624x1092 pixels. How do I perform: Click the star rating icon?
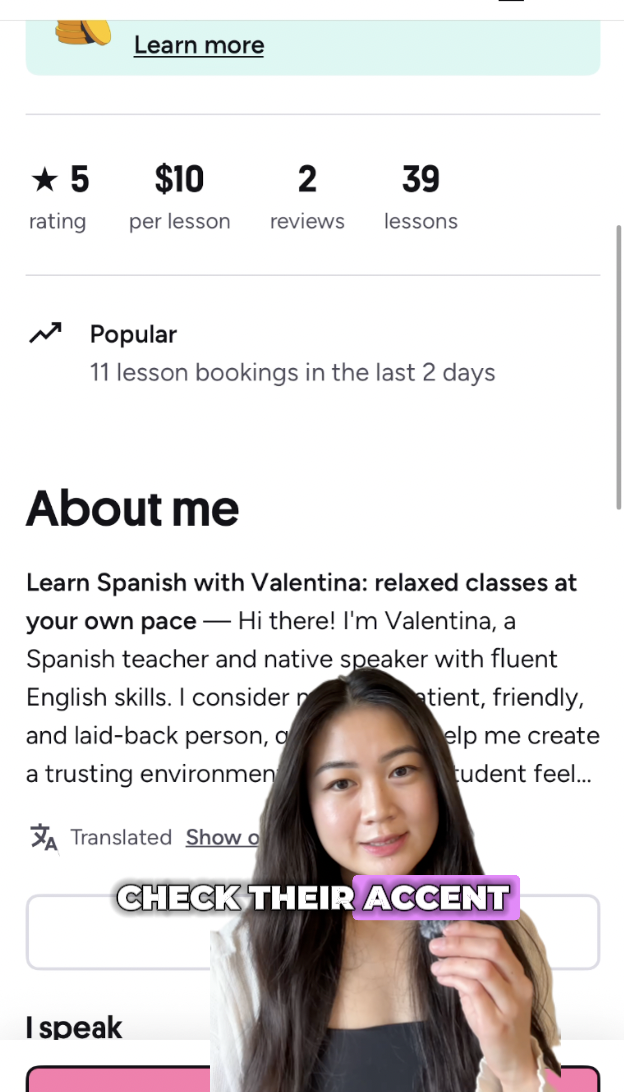point(45,180)
